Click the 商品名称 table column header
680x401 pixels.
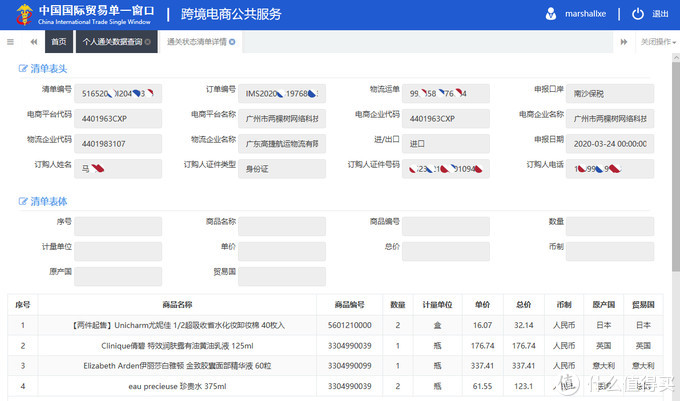click(x=177, y=304)
